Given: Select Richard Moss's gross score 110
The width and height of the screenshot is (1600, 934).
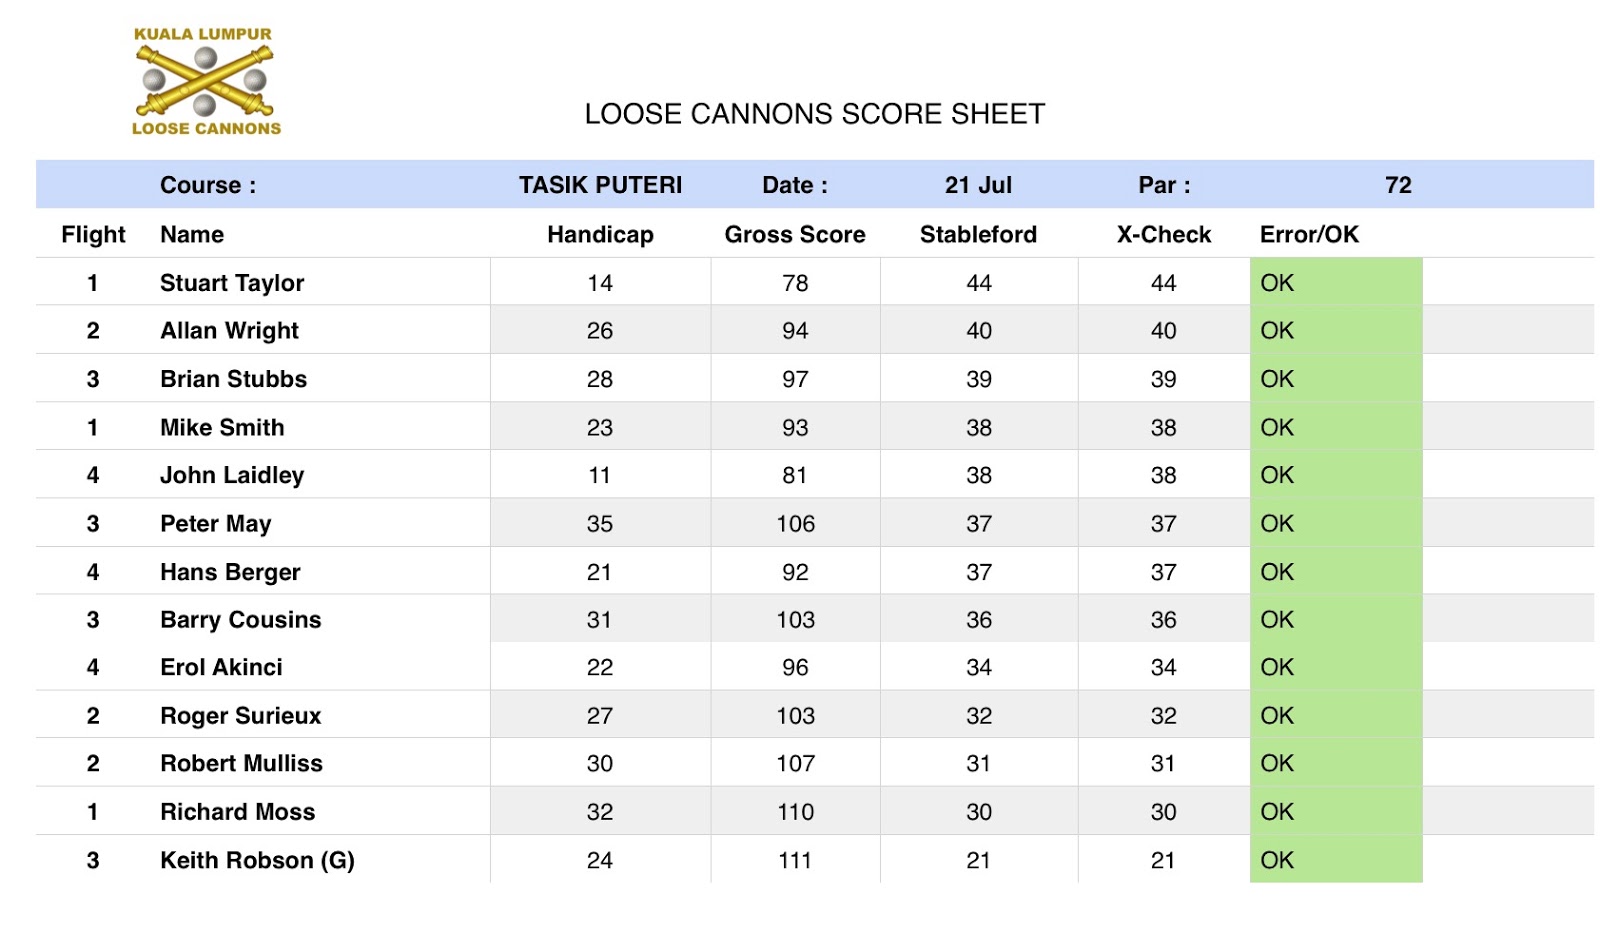Looking at the screenshot, I should pos(795,812).
